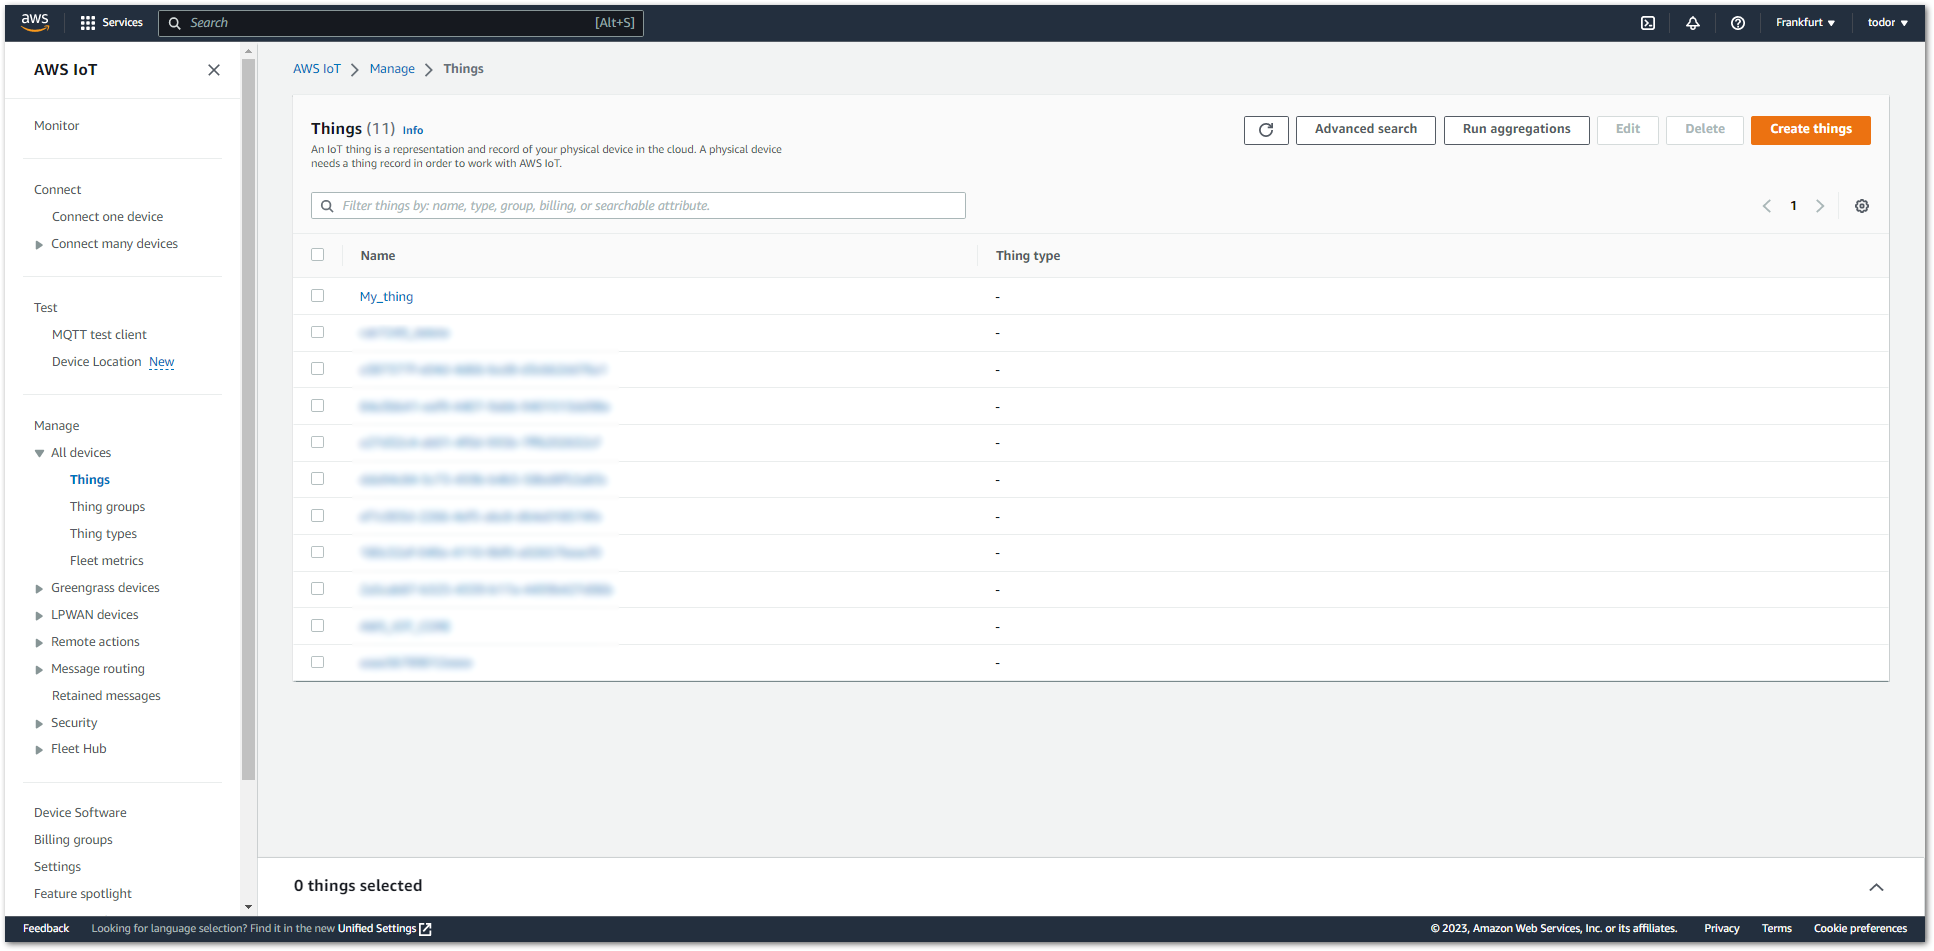Open the help question mark menu
Viewport: 1934px width, 951px height.
tap(1738, 23)
